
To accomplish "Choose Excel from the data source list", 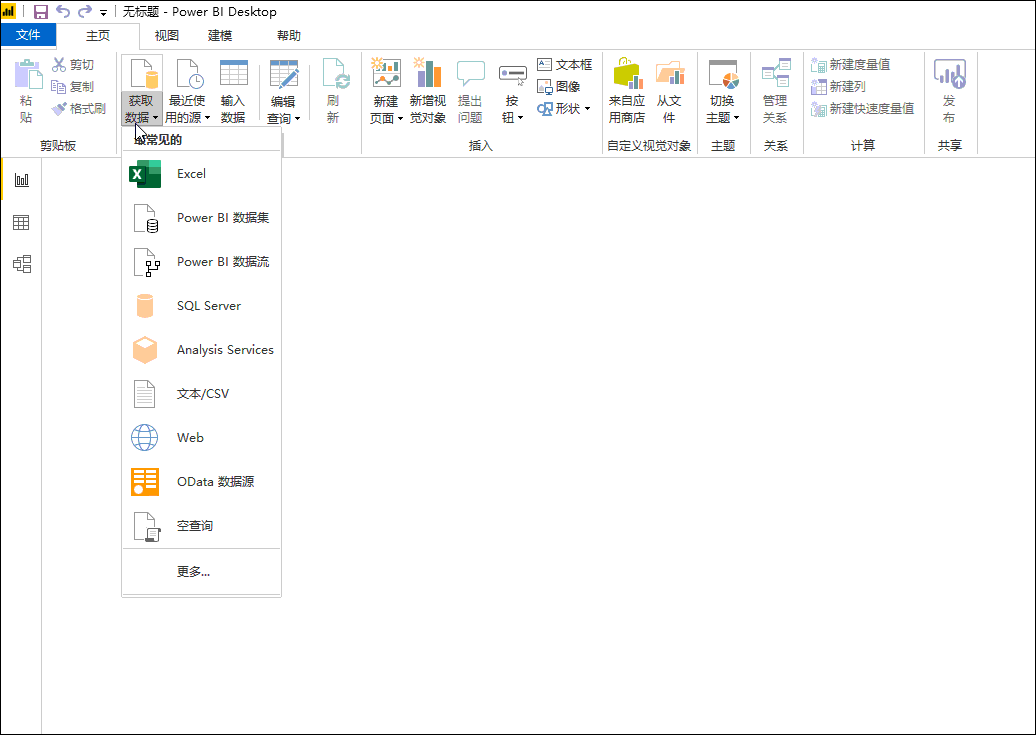I will (x=202, y=174).
